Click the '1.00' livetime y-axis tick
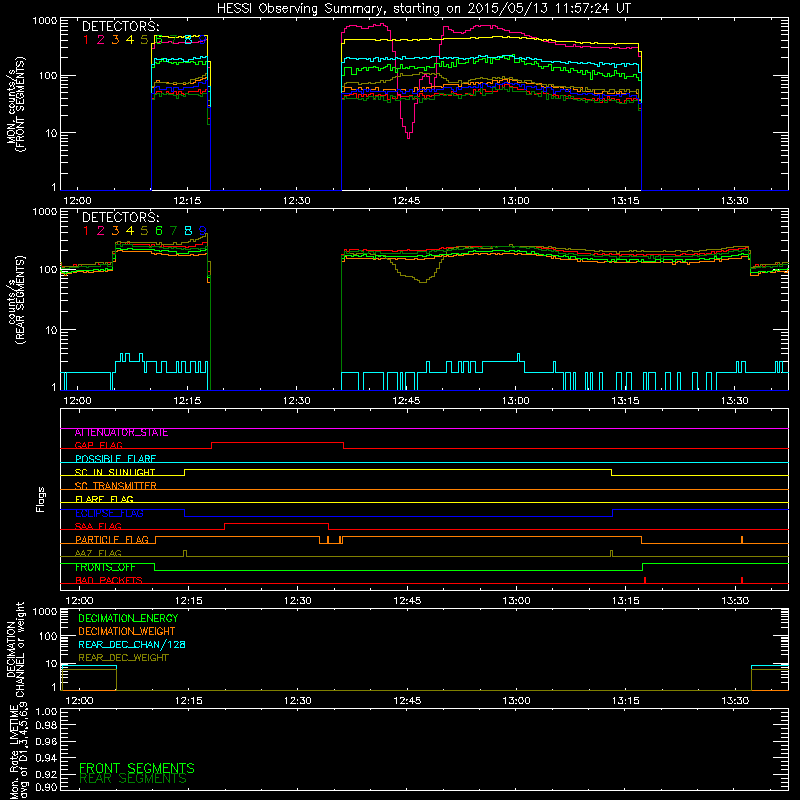Viewport: 800px width, 800px height. click(46, 712)
